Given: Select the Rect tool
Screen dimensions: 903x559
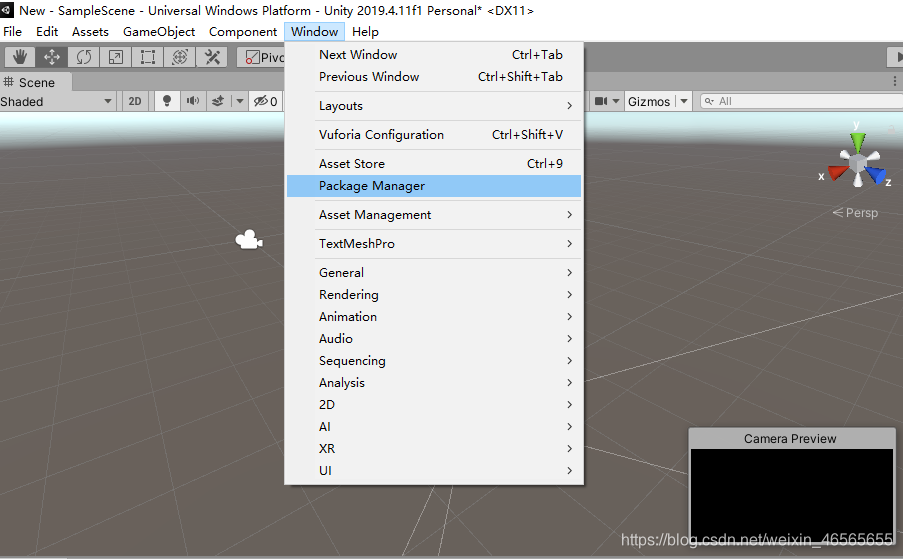Looking at the screenshot, I should click(x=148, y=57).
